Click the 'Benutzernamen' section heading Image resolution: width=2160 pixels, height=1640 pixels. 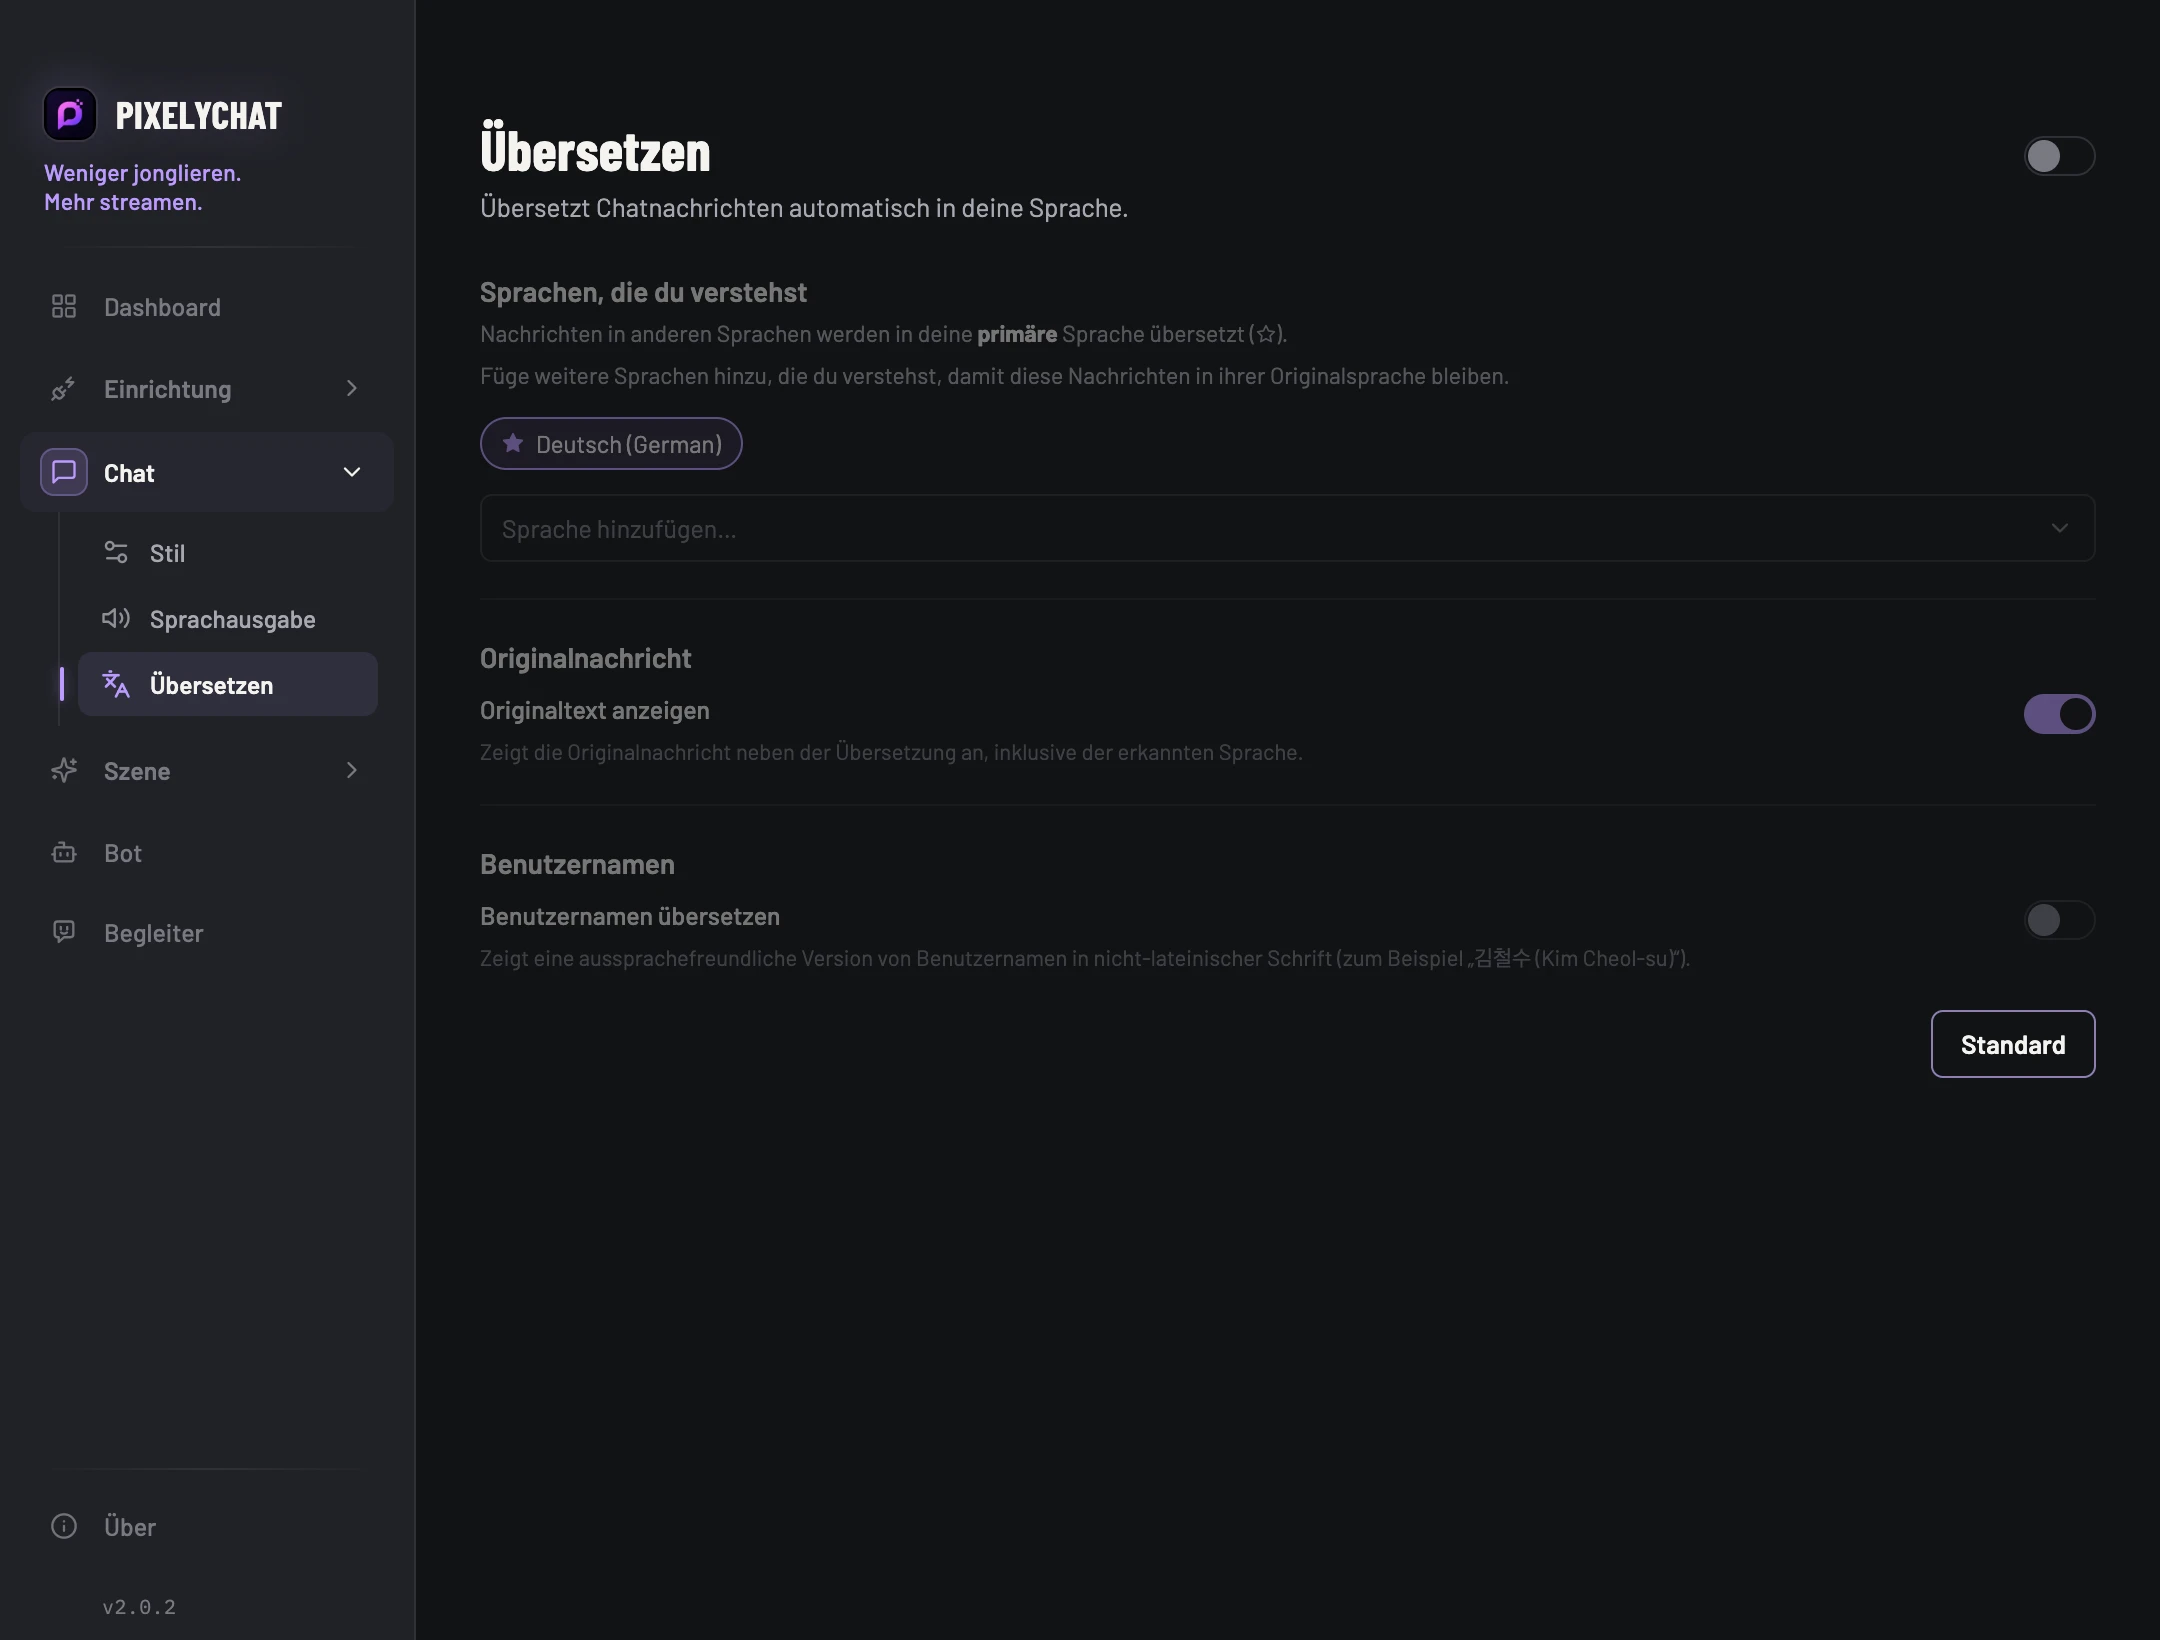[577, 865]
